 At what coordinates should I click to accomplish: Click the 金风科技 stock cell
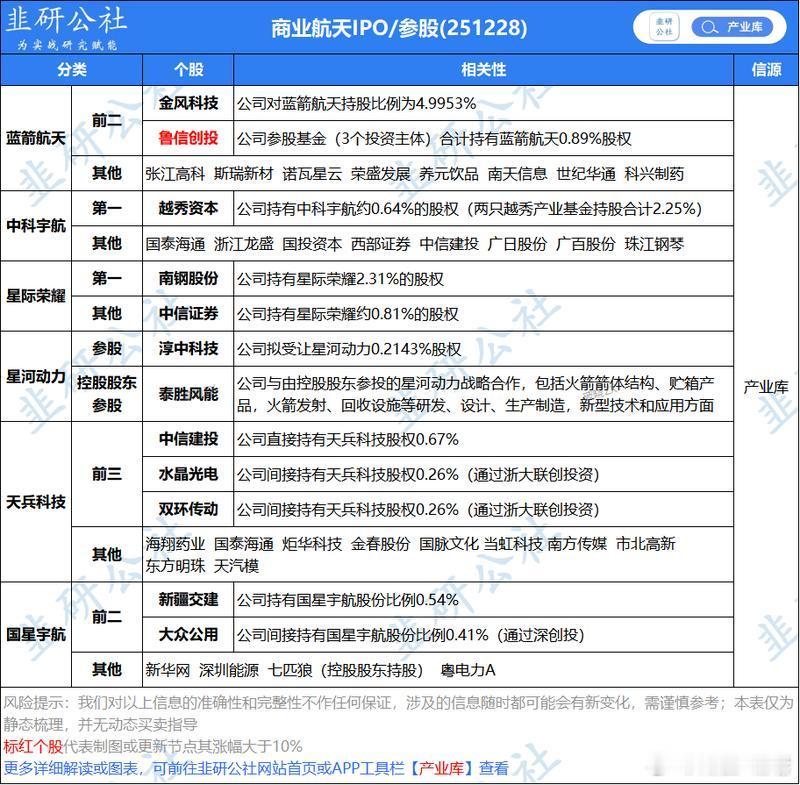point(187,100)
